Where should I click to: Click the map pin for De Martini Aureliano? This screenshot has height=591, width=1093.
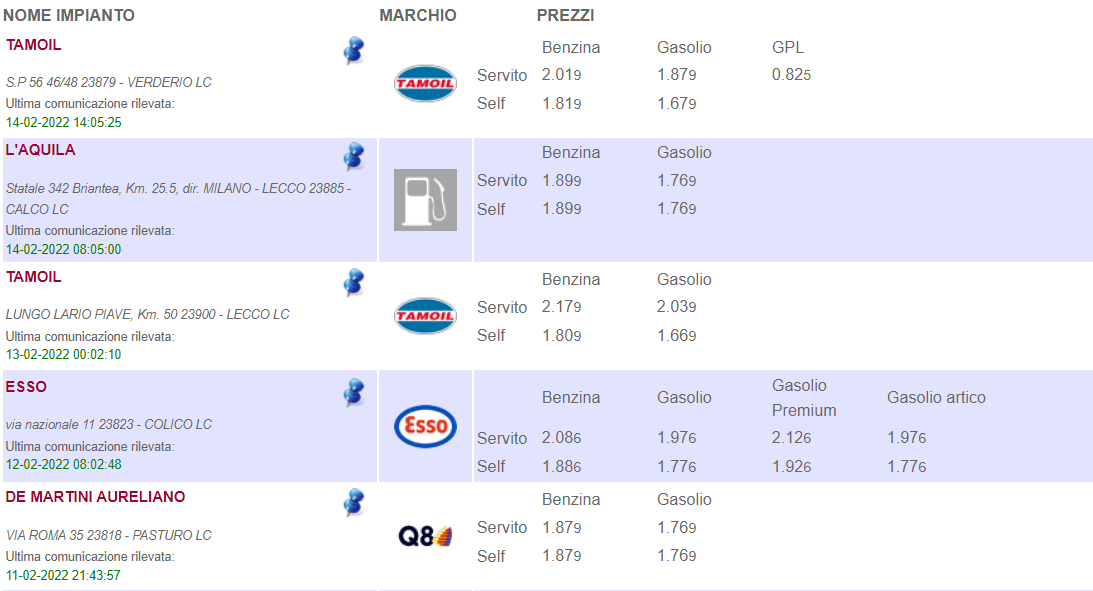[x=354, y=503]
